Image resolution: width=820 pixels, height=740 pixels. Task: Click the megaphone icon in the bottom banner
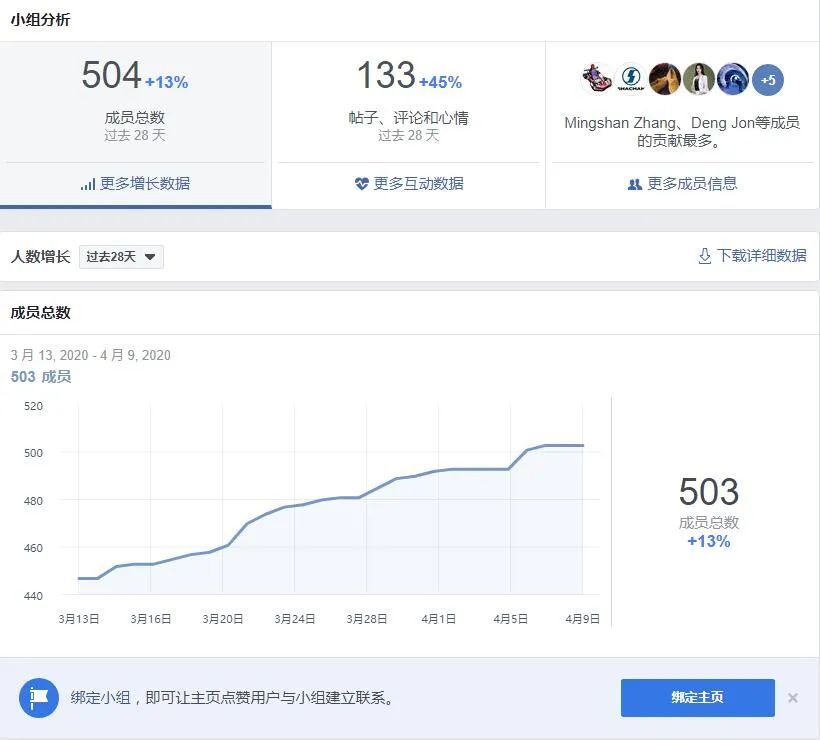[39, 697]
